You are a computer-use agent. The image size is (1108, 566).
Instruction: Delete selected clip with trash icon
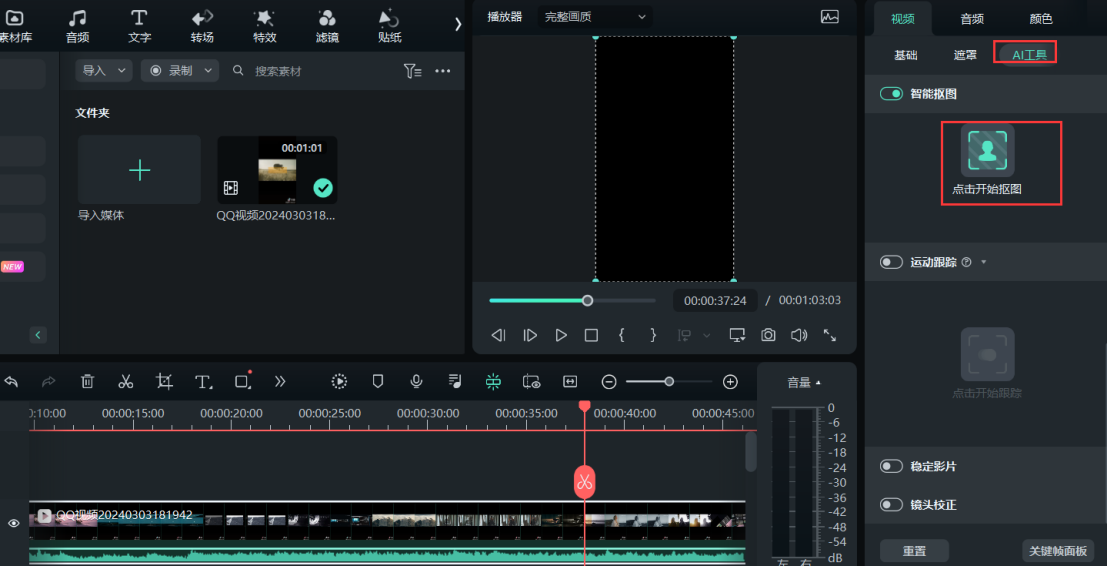87,381
